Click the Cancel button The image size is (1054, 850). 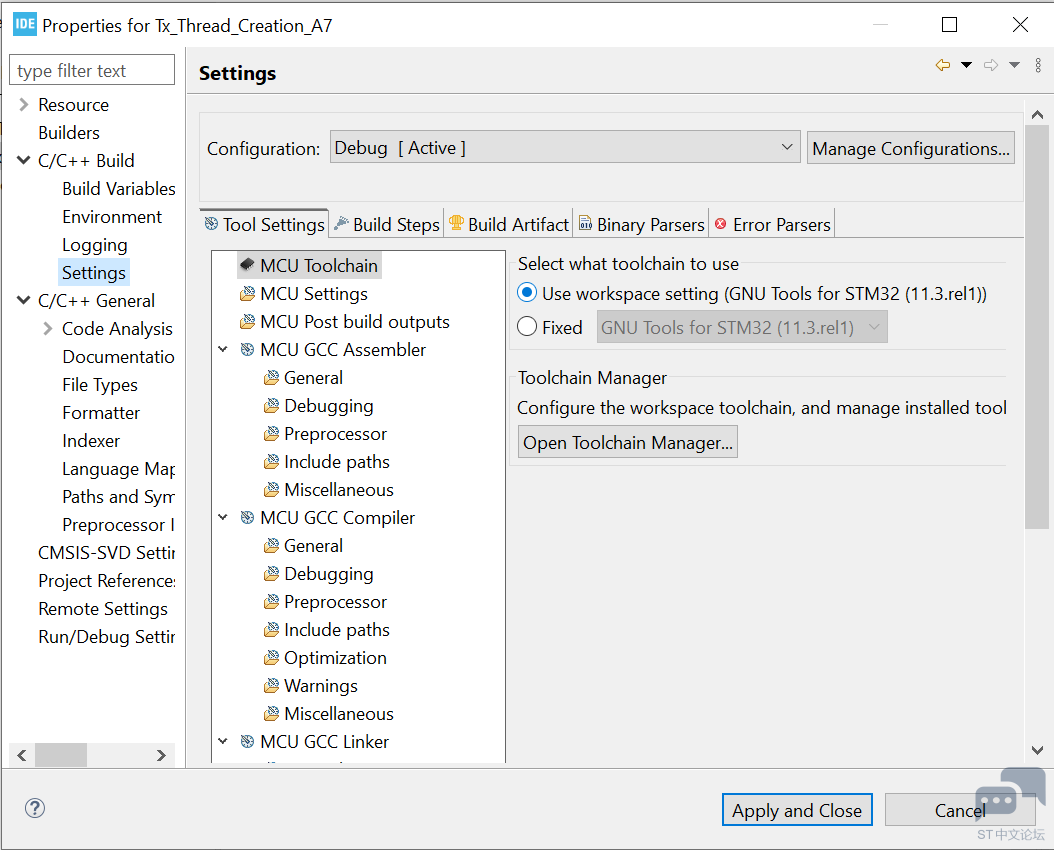tap(960, 810)
